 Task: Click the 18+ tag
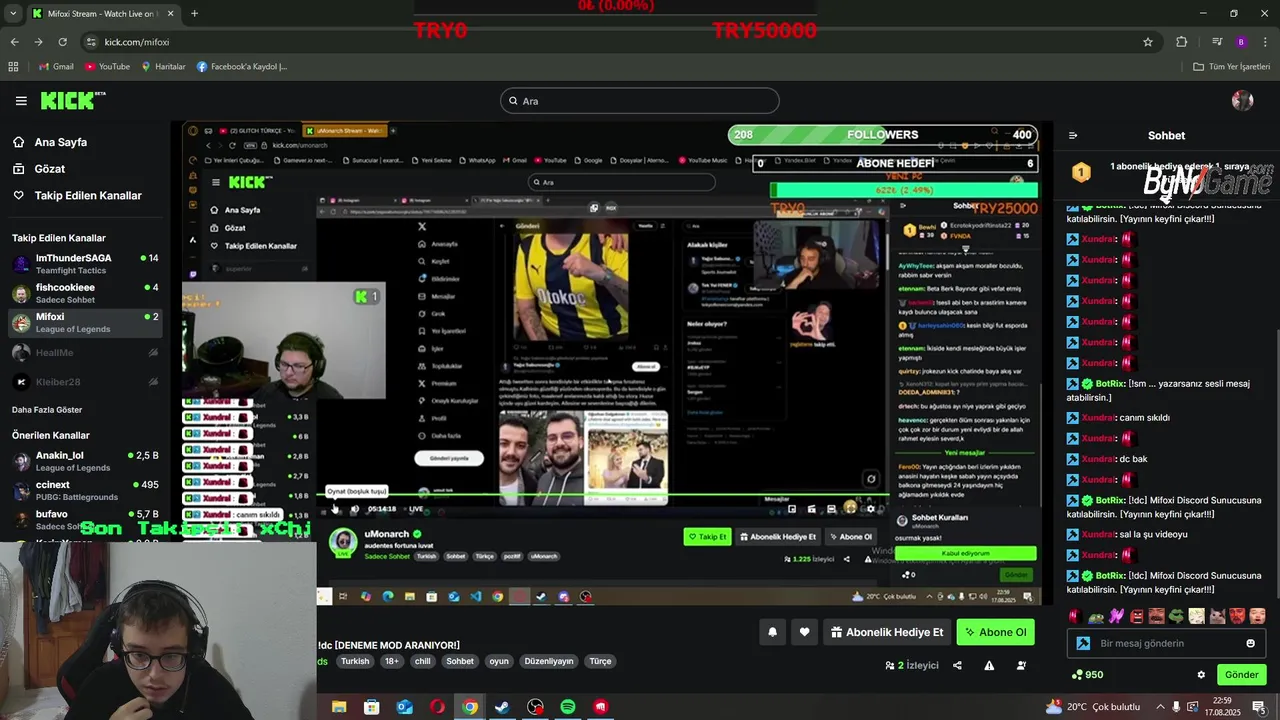point(391,661)
